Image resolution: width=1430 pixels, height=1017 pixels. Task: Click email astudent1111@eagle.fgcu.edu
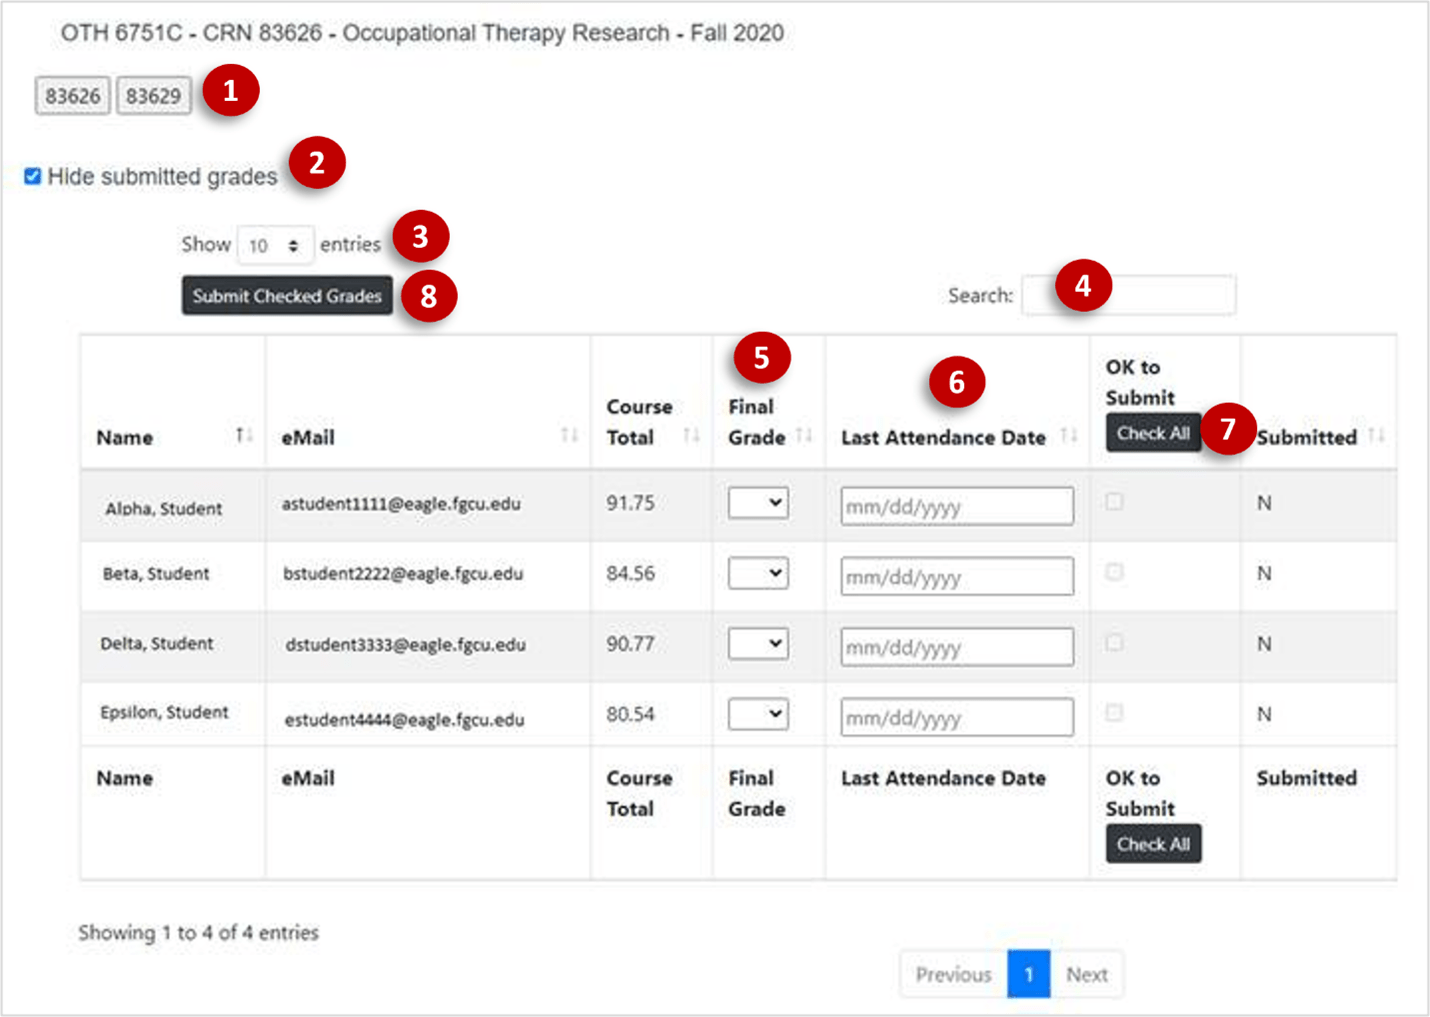click(x=401, y=504)
